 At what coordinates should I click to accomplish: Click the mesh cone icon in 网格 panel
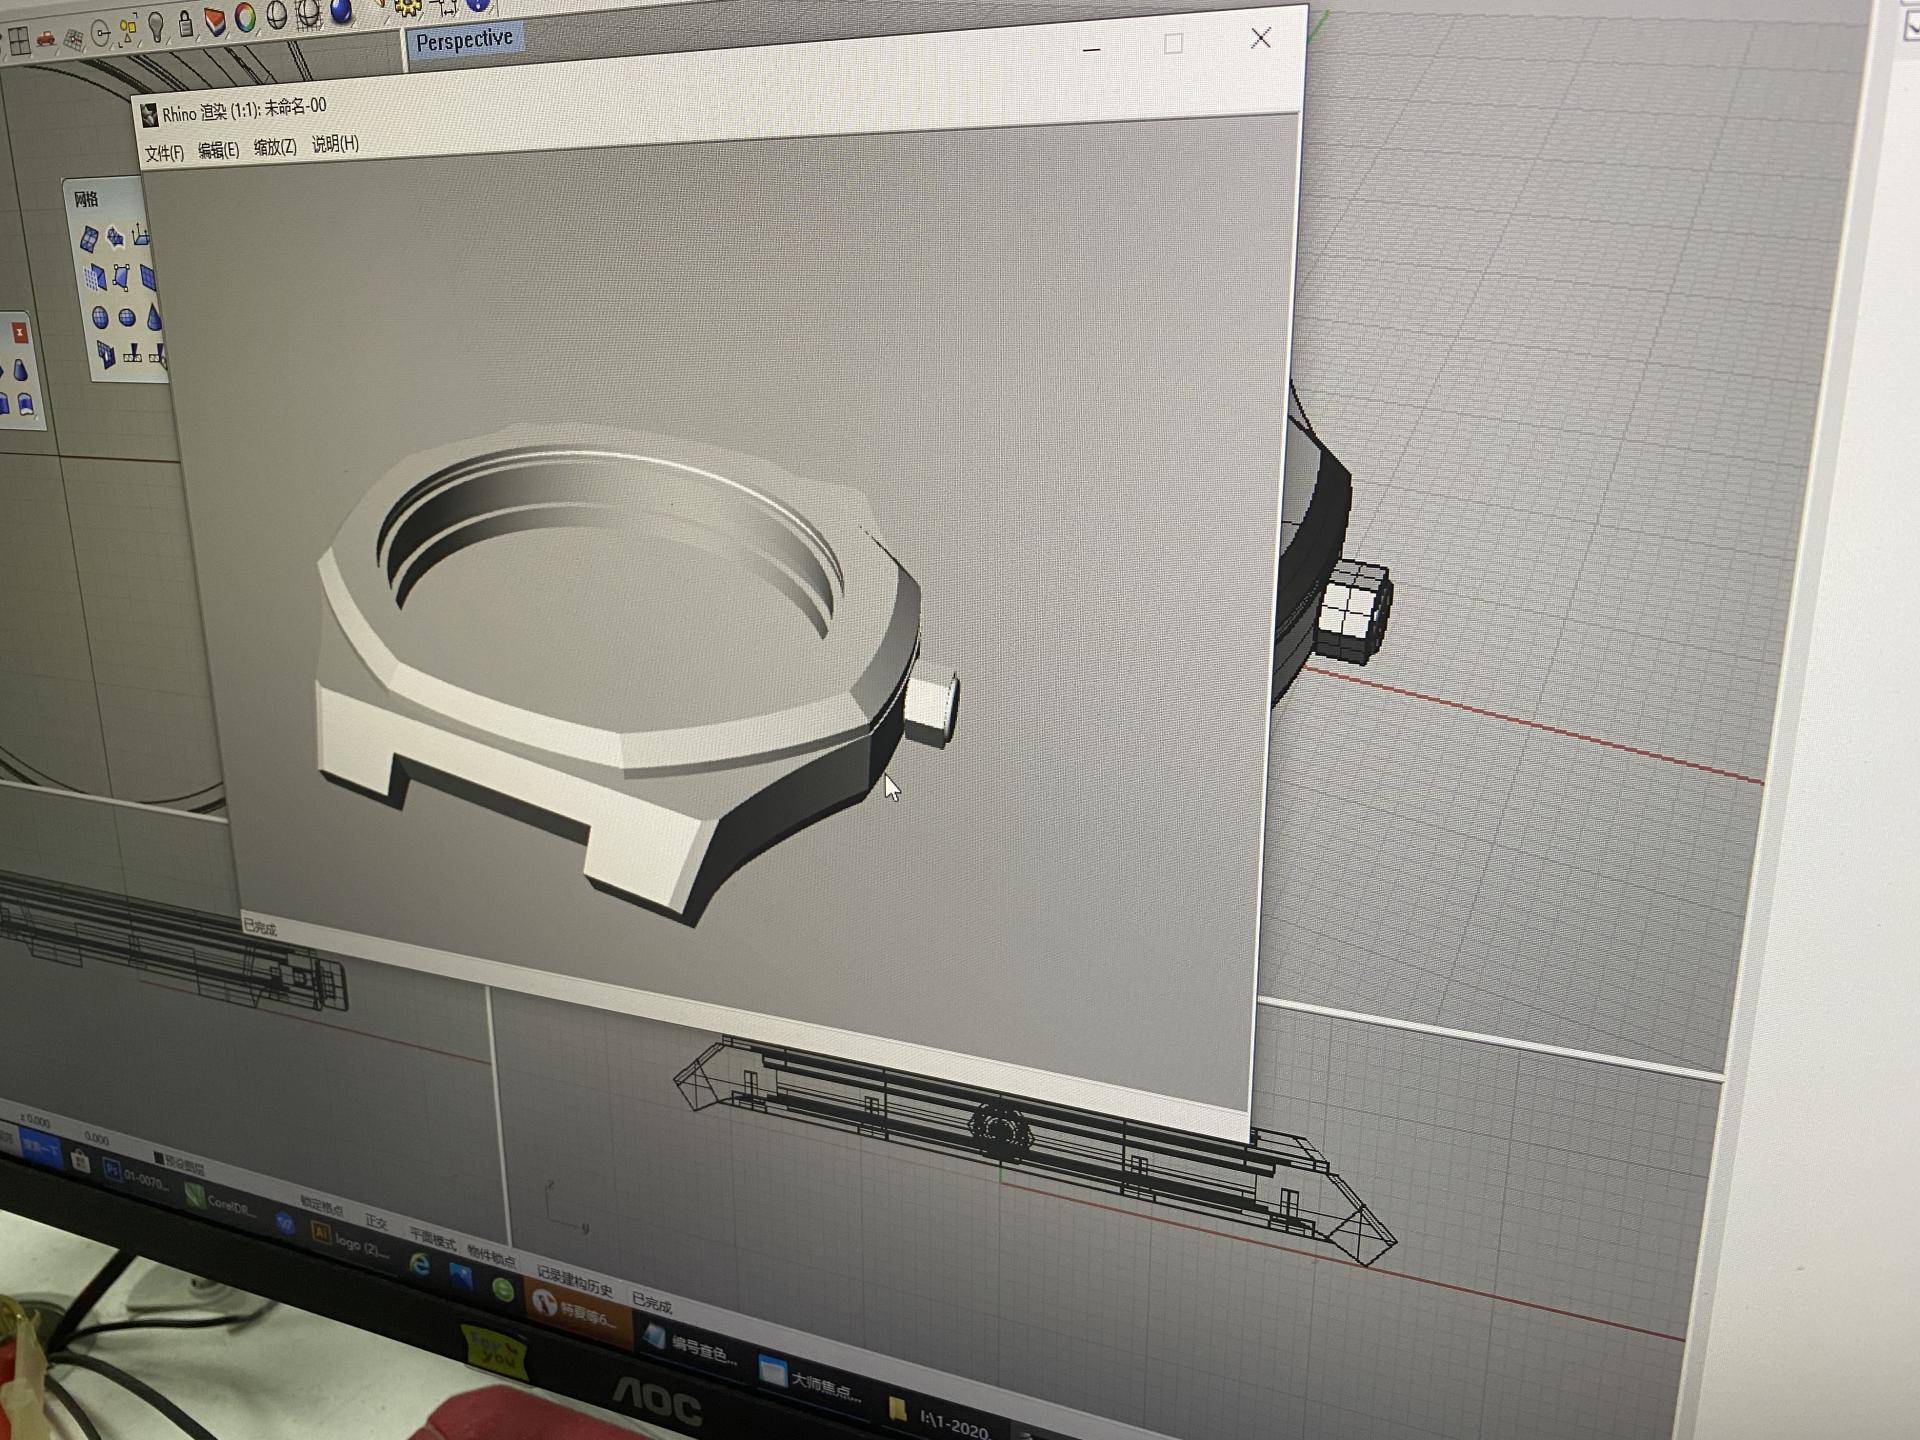(153, 317)
